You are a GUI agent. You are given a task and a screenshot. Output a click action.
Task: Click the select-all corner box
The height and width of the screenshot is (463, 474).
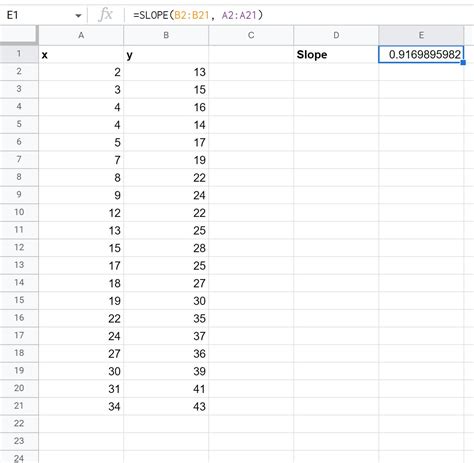pyautogui.click(x=19, y=35)
